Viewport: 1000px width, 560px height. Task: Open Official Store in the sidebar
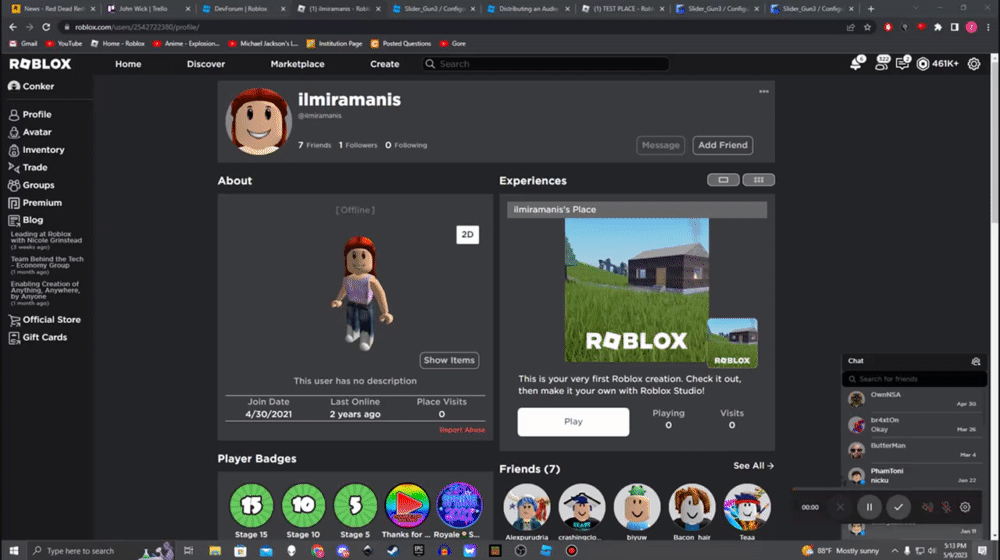tap(44, 320)
